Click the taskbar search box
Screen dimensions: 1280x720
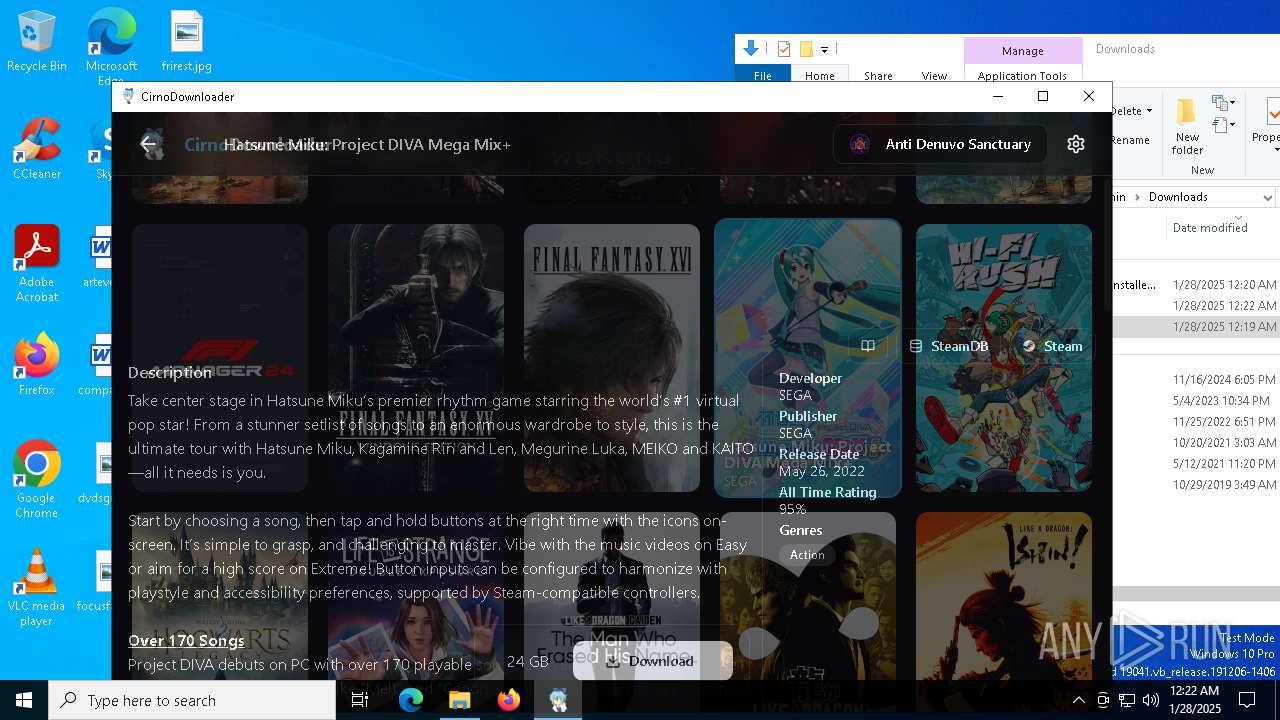point(192,700)
